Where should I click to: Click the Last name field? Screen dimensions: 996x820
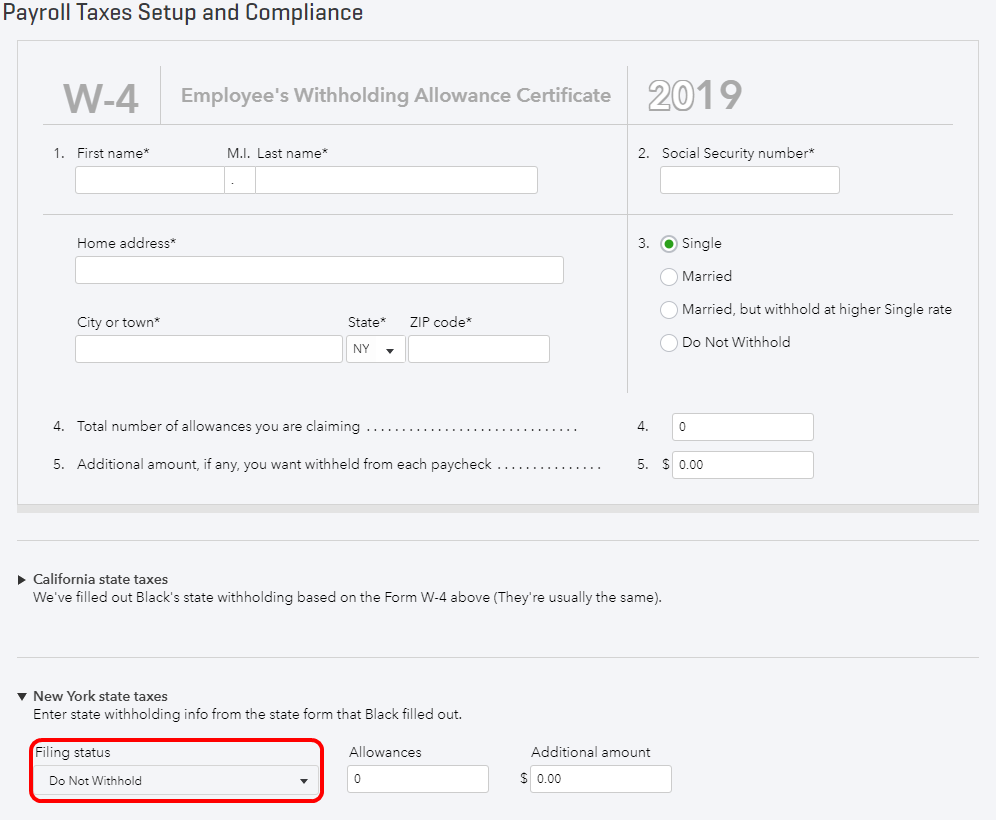point(396,180)
